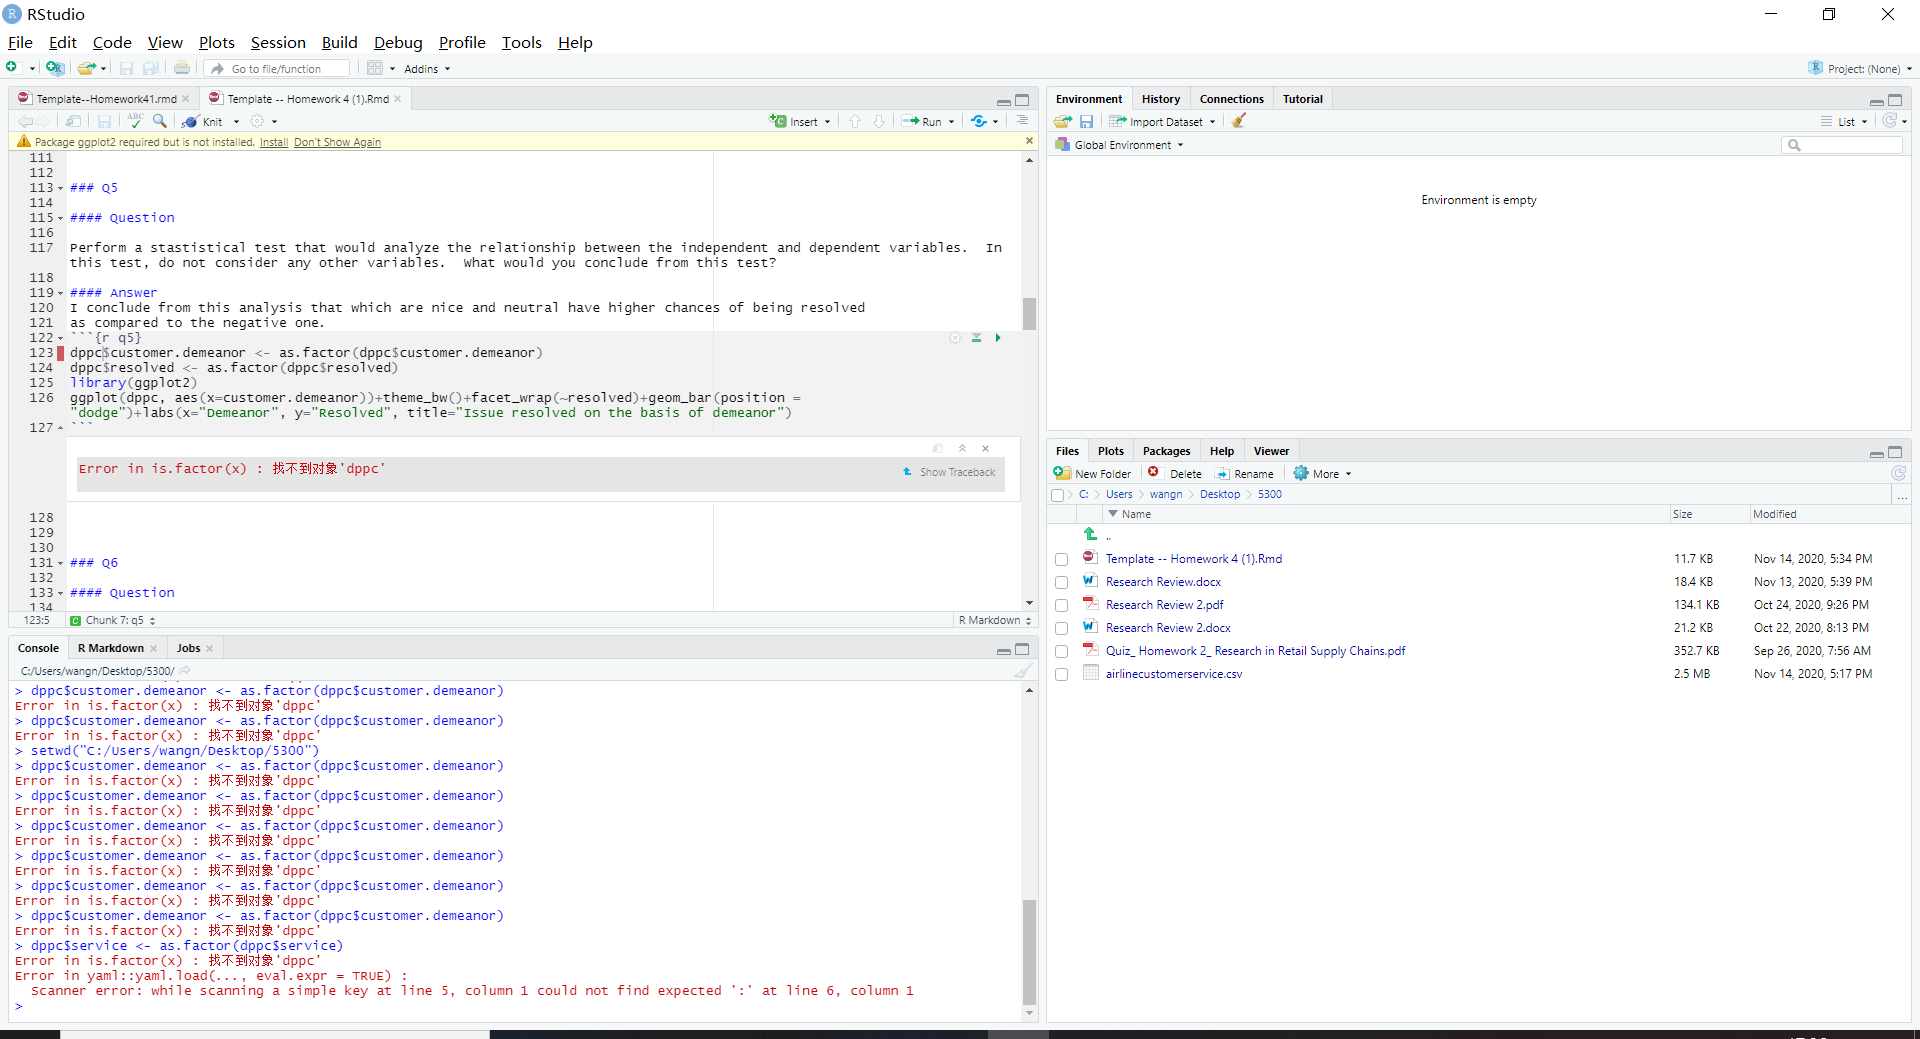This screenshot has height=1039, width=1920.
Task: Rename the selected file
Action: pos(1244,474)
